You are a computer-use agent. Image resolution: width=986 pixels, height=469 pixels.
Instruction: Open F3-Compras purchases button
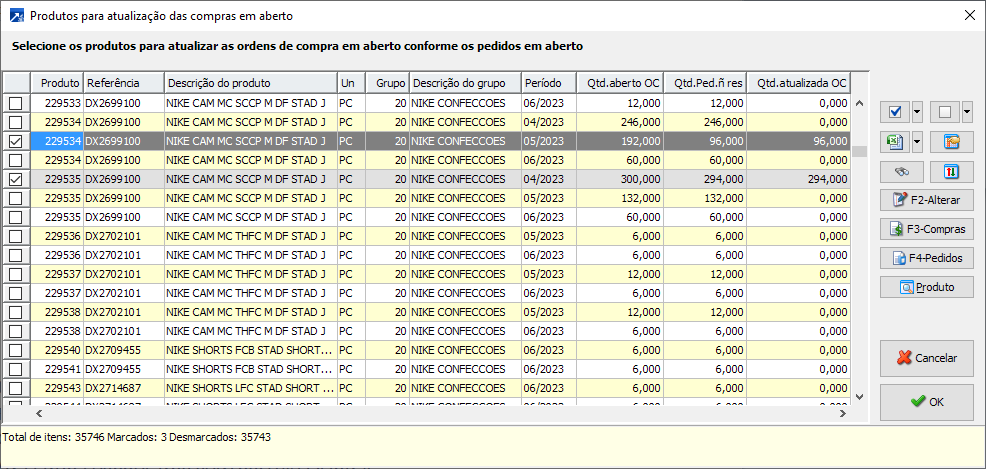coord(926,229)
